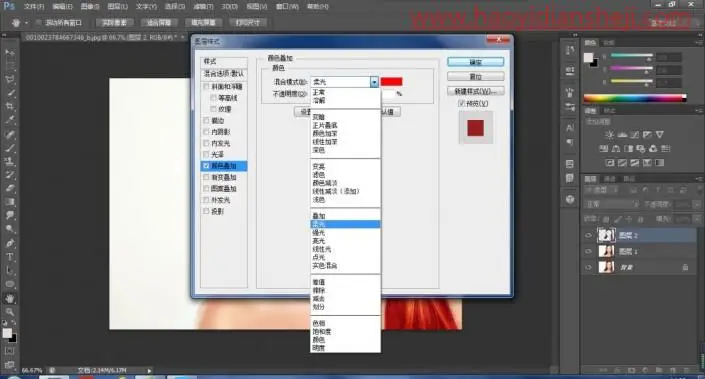Select the Lasso tool
The image size is (705, 379).
[x=10, y=80]
